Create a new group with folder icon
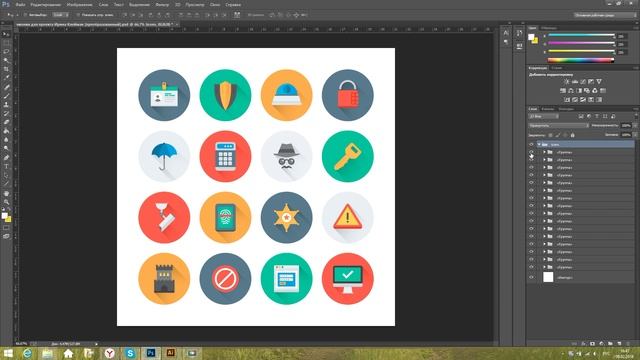The height and width of the screenshot is (360, 640). coord(610,344)
